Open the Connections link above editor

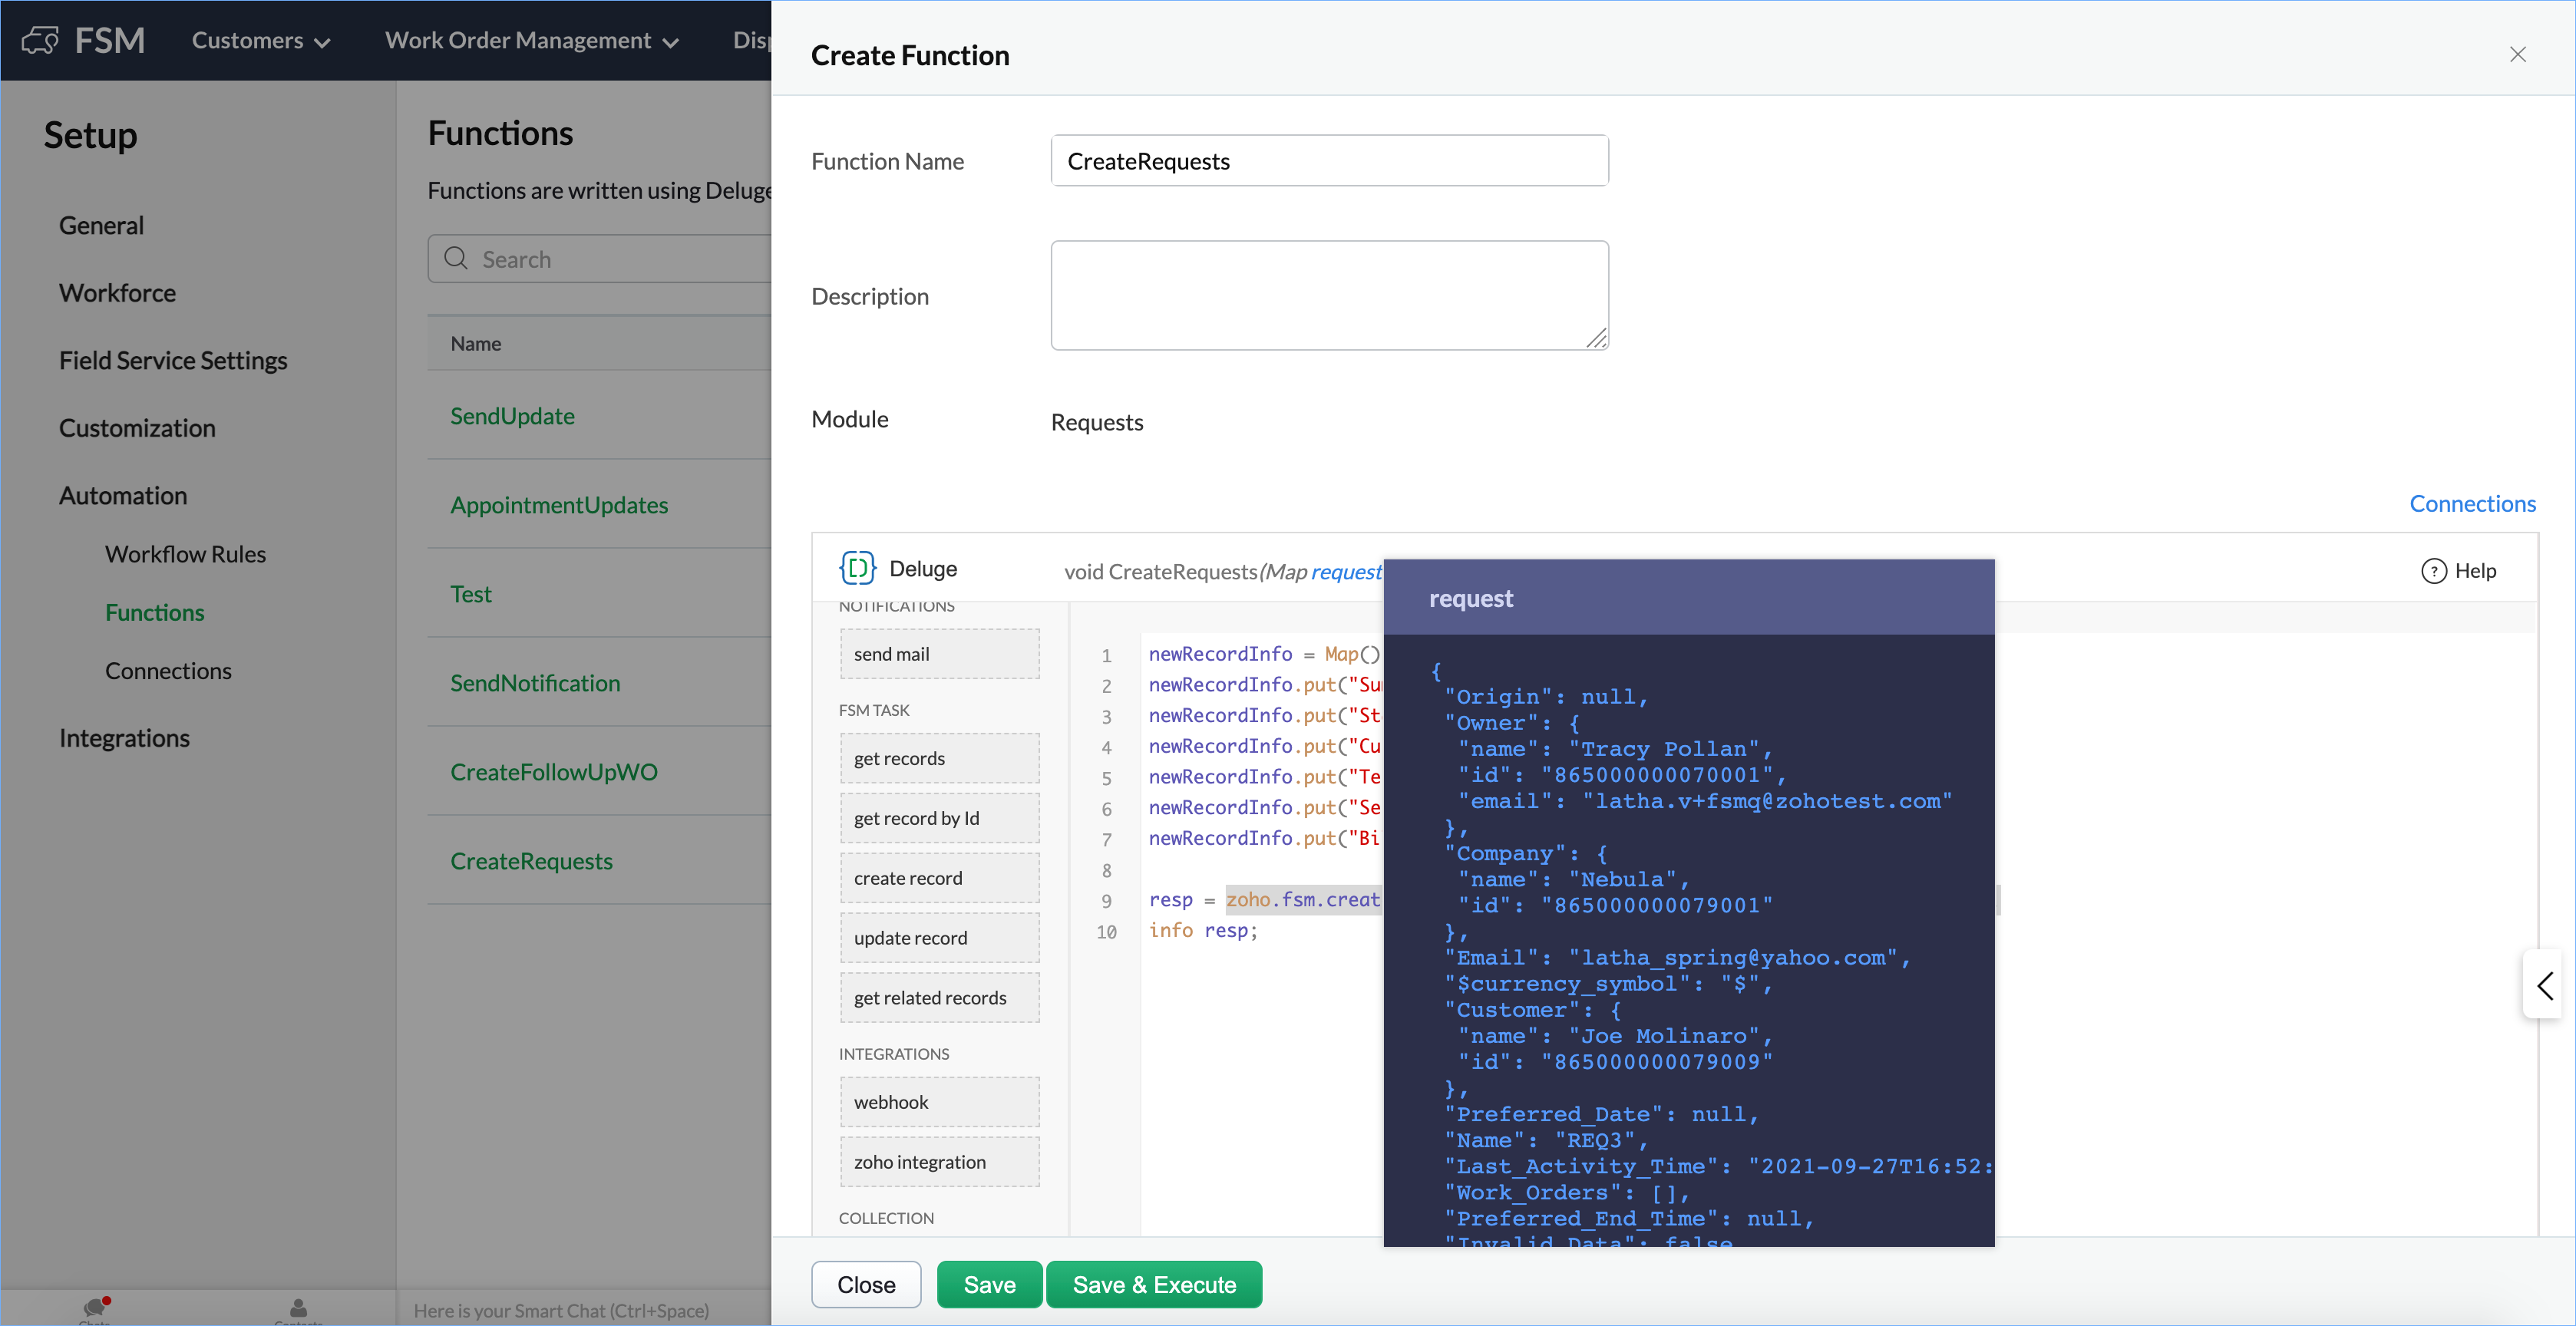click(x=2471, y=503)
